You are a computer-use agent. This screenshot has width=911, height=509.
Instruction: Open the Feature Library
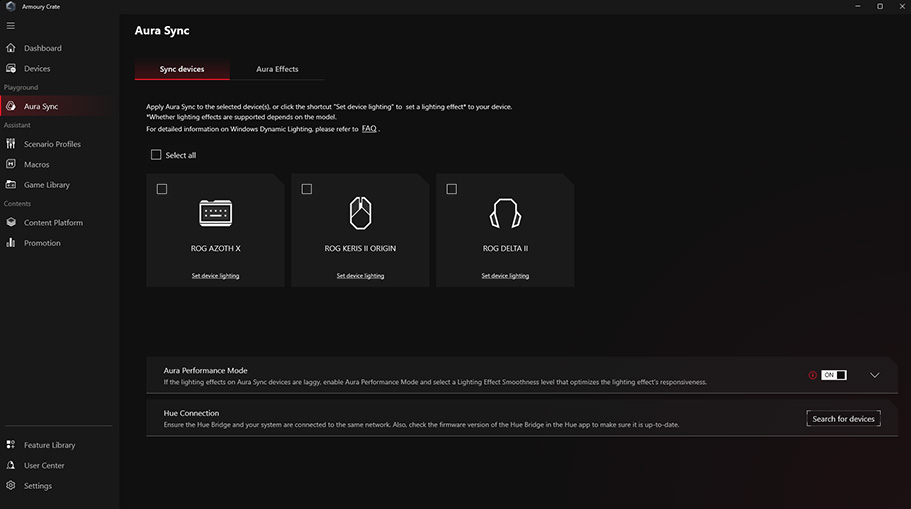pos(49,445)
